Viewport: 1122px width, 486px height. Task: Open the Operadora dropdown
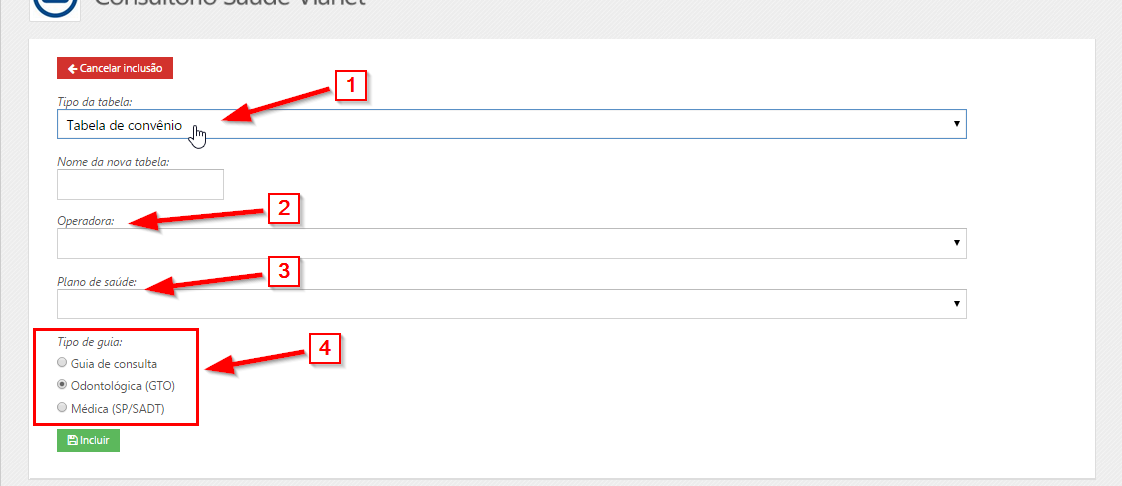click(x=510, y=243)
